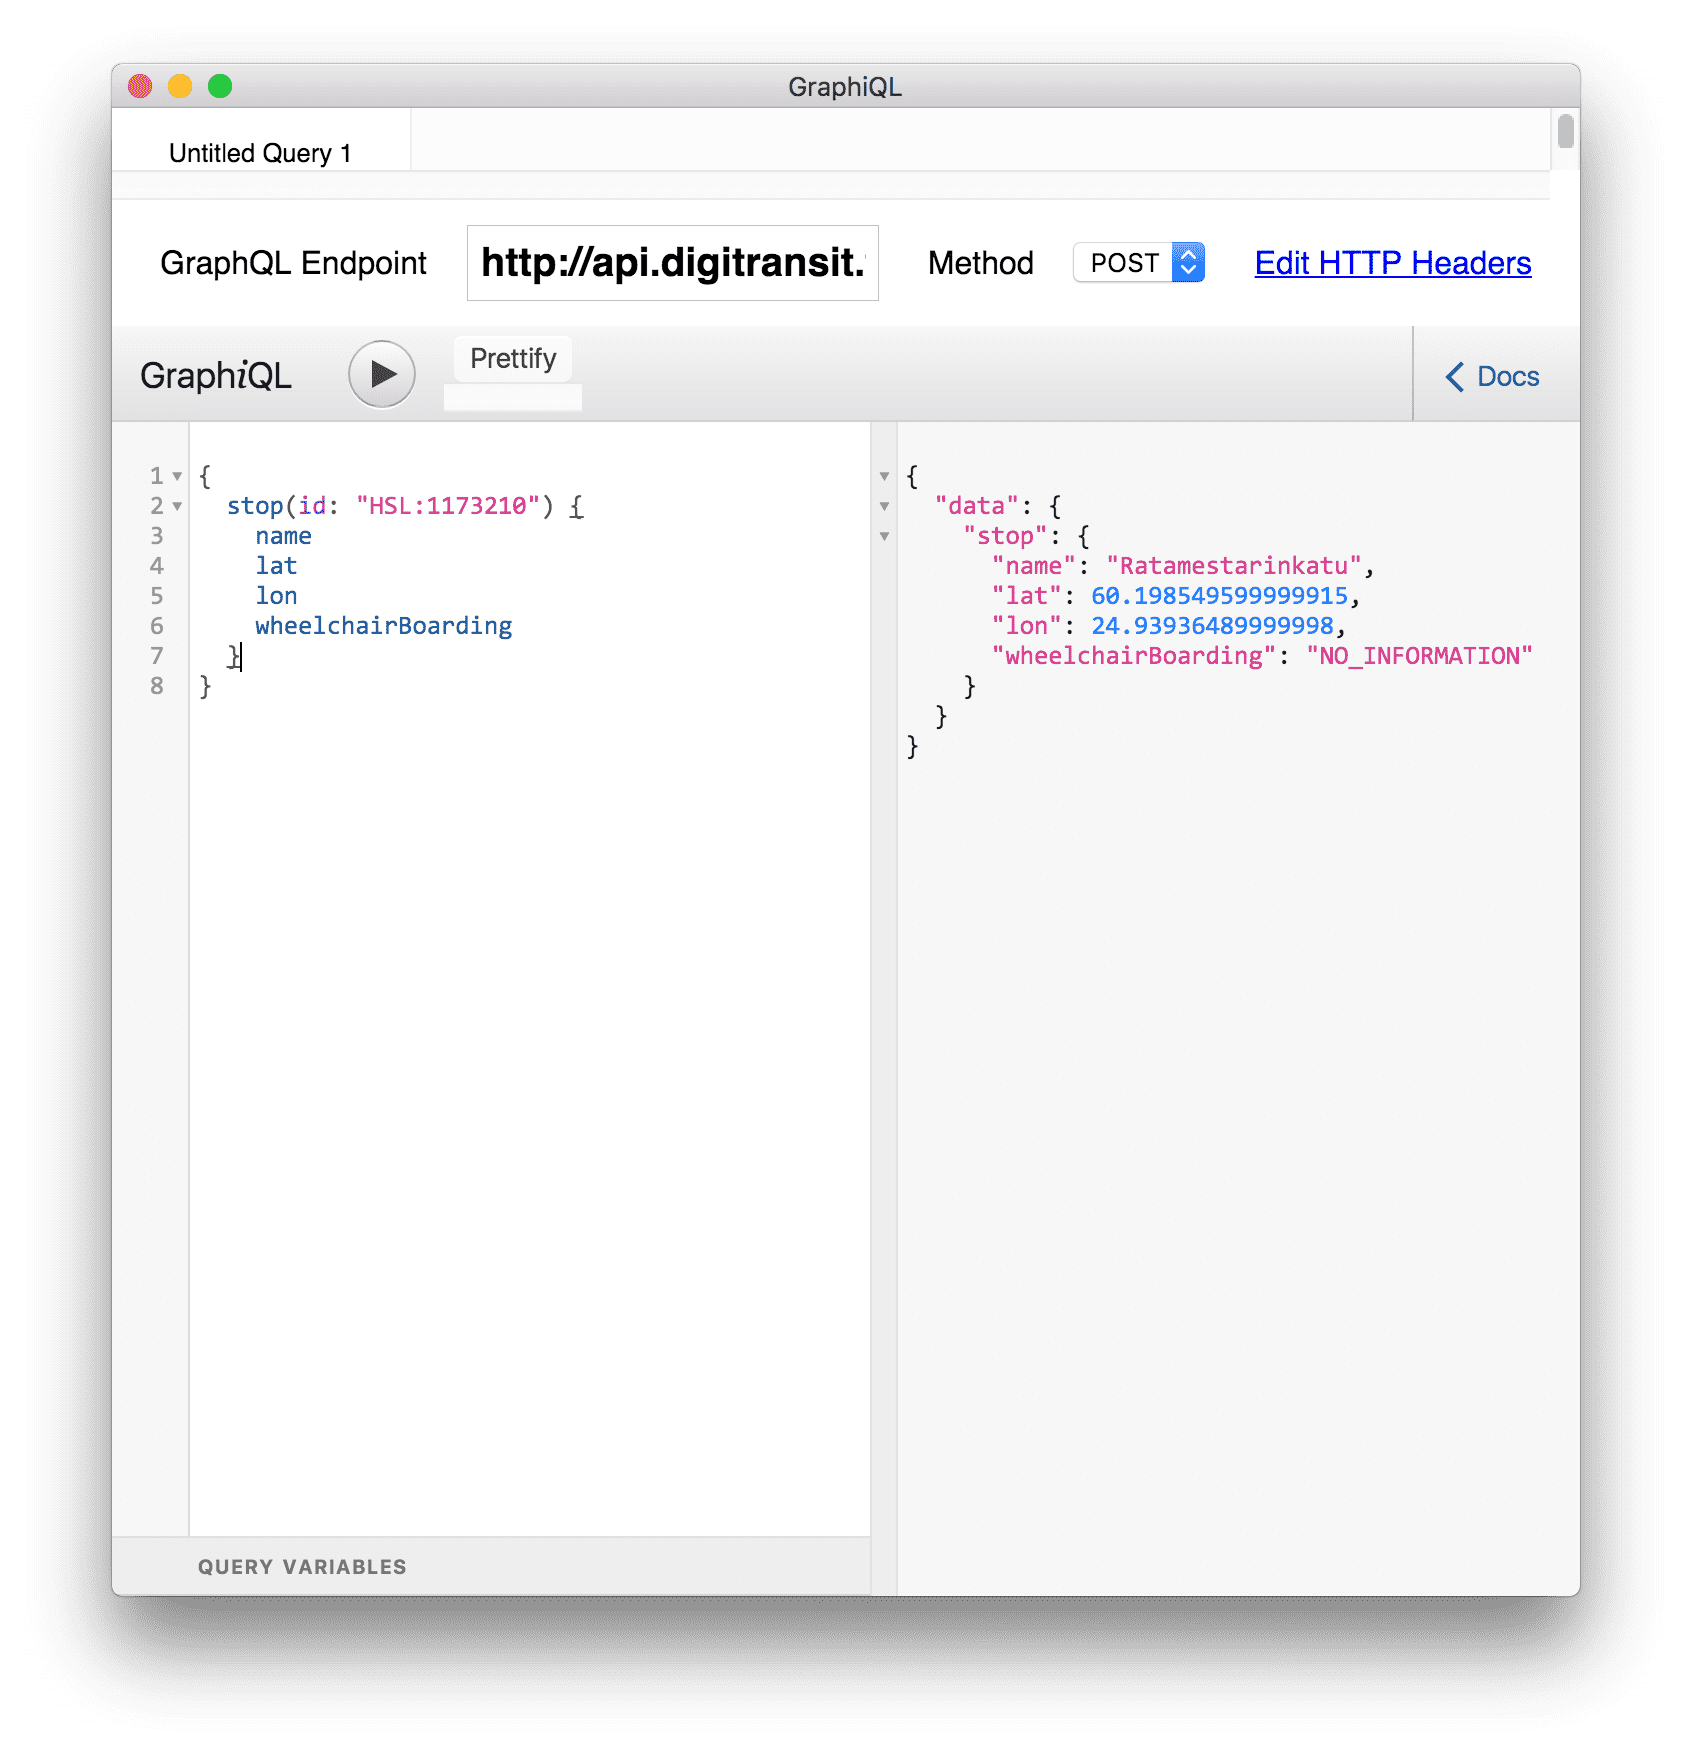1692x1756 pixels.
Task: Expand the Query Variables panel
Action: point(491,1566)
